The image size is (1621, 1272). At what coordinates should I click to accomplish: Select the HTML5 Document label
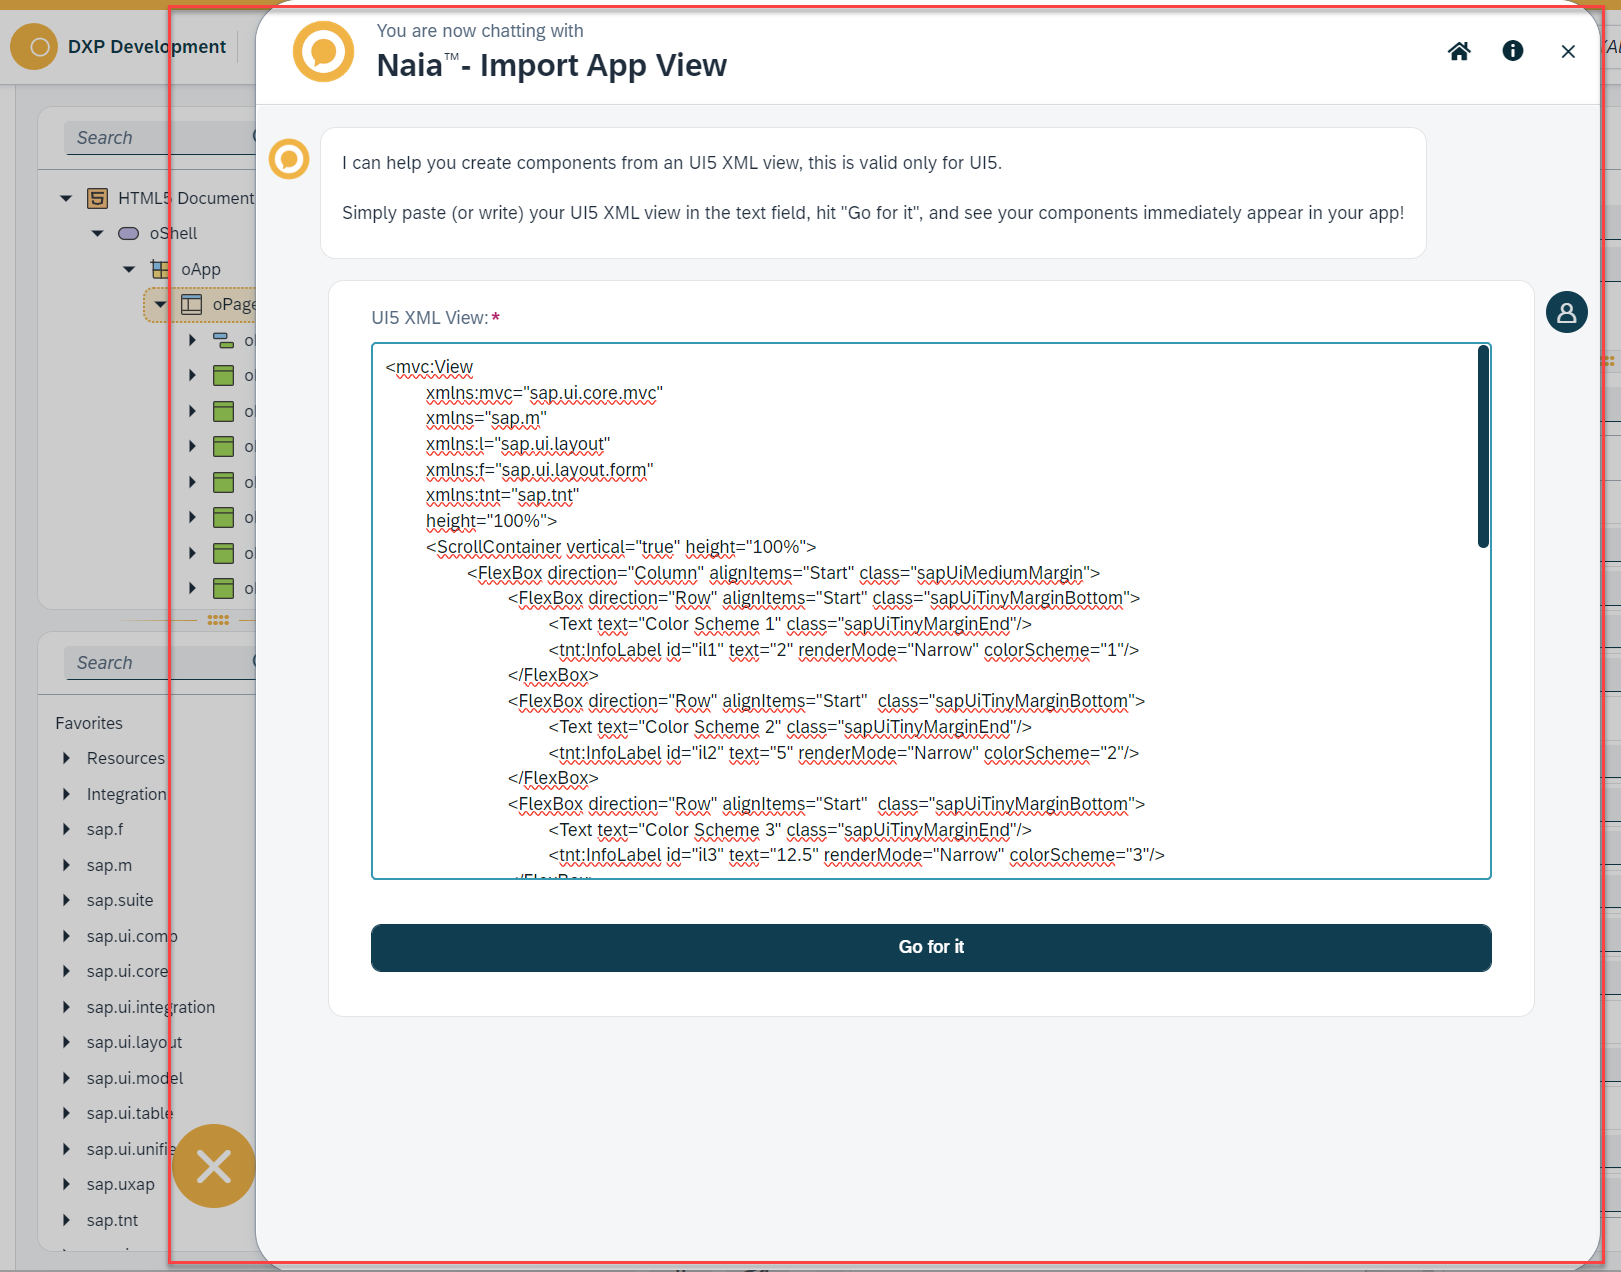(186, 198)
